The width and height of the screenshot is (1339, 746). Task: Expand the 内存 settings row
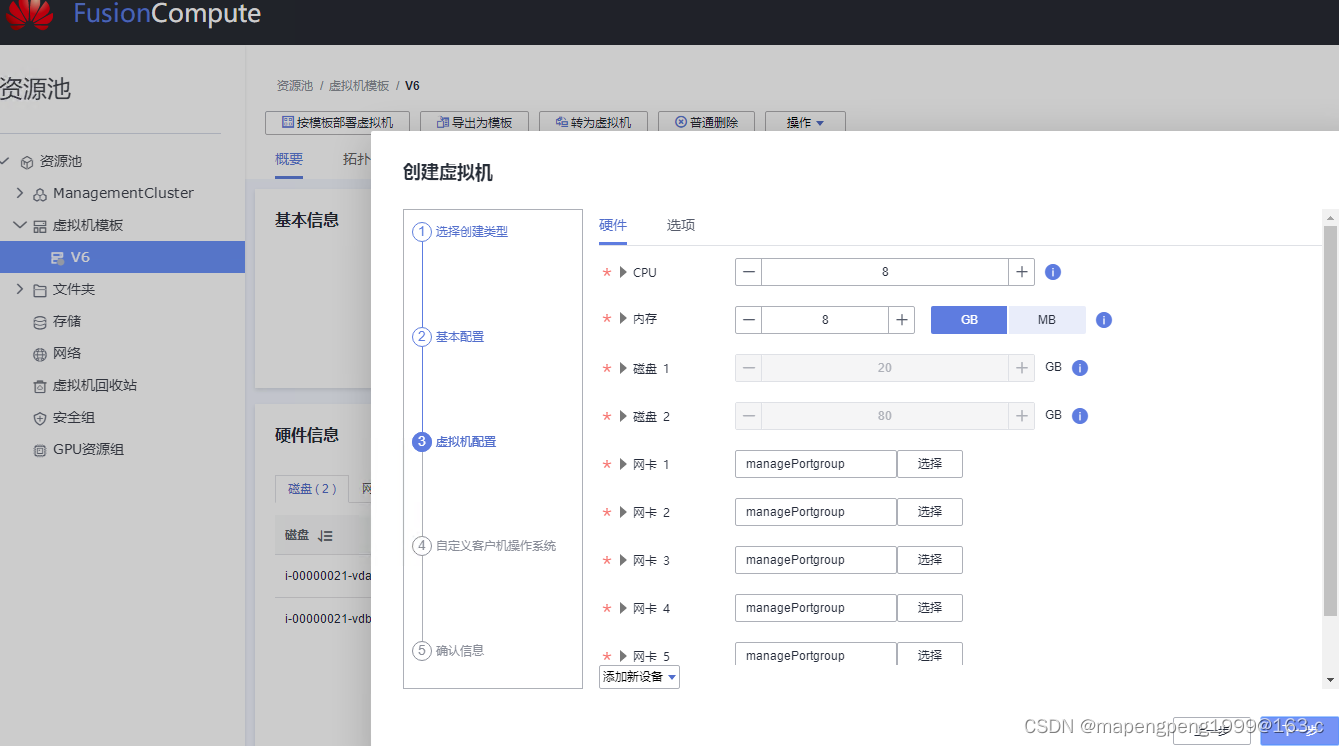pyautogui.click(x=624, y=319)
